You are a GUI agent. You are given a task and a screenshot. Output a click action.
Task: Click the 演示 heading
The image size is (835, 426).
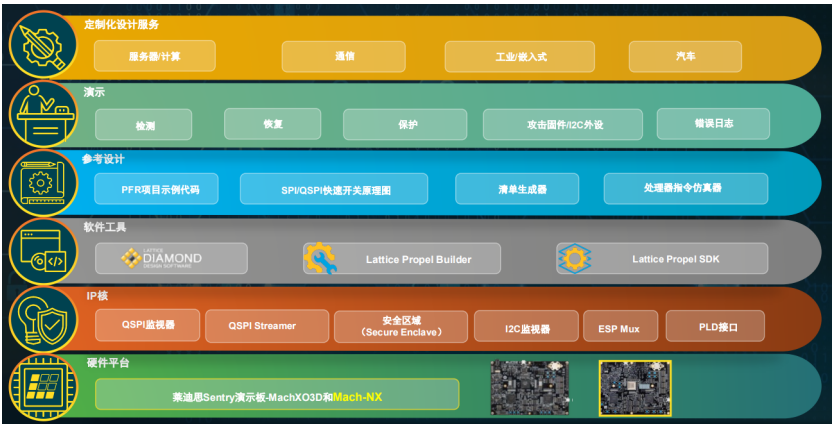click(x=94, y=92)
